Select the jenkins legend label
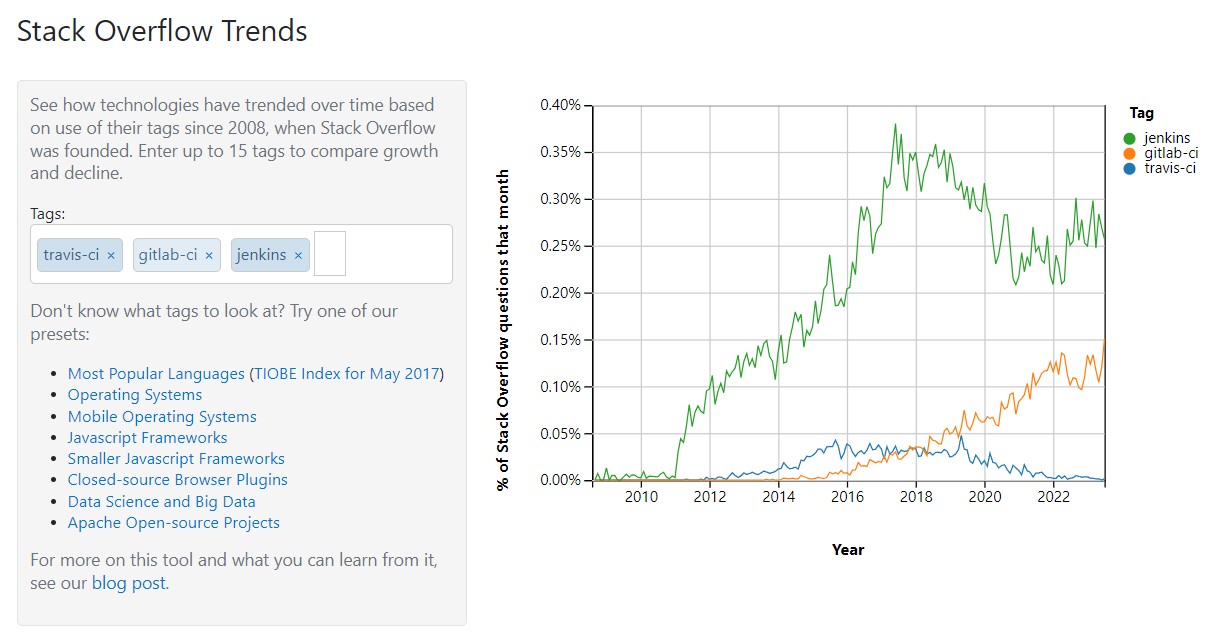Image resolution: width=1231 pixels, height=636 pixels. click(1167, 138)
